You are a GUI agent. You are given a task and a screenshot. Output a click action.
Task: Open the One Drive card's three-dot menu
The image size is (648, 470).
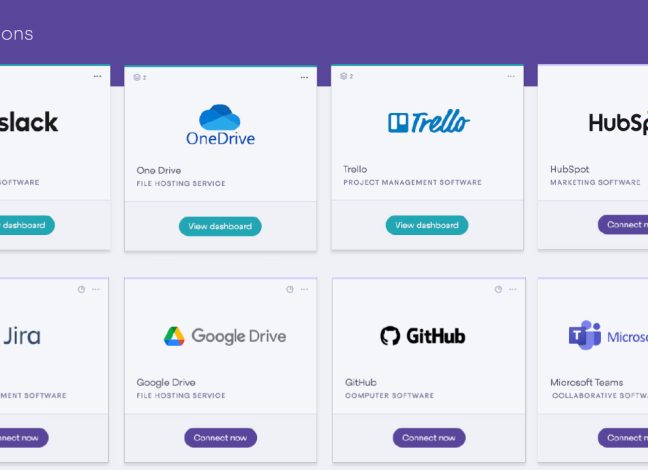click(x=304, y=77)
